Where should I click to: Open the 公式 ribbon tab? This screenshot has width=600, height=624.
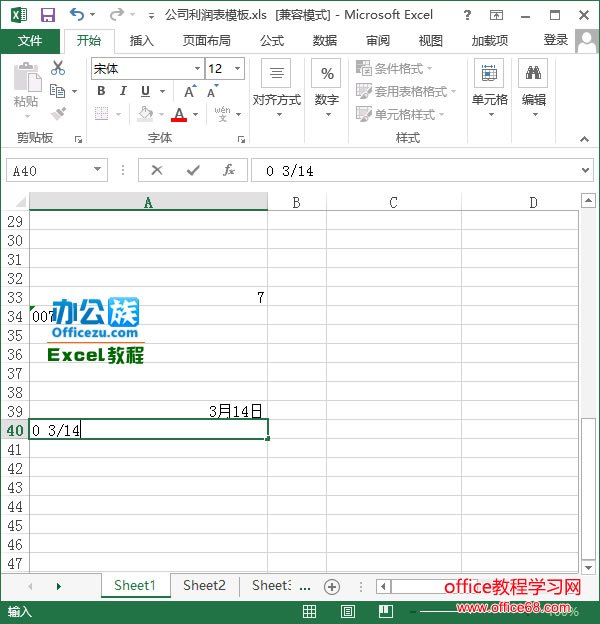tap(272, 41)
